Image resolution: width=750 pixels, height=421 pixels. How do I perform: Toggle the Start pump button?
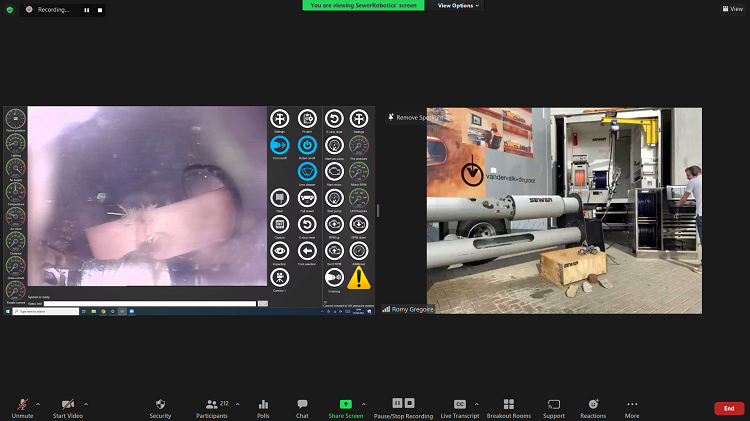(334, 198)
